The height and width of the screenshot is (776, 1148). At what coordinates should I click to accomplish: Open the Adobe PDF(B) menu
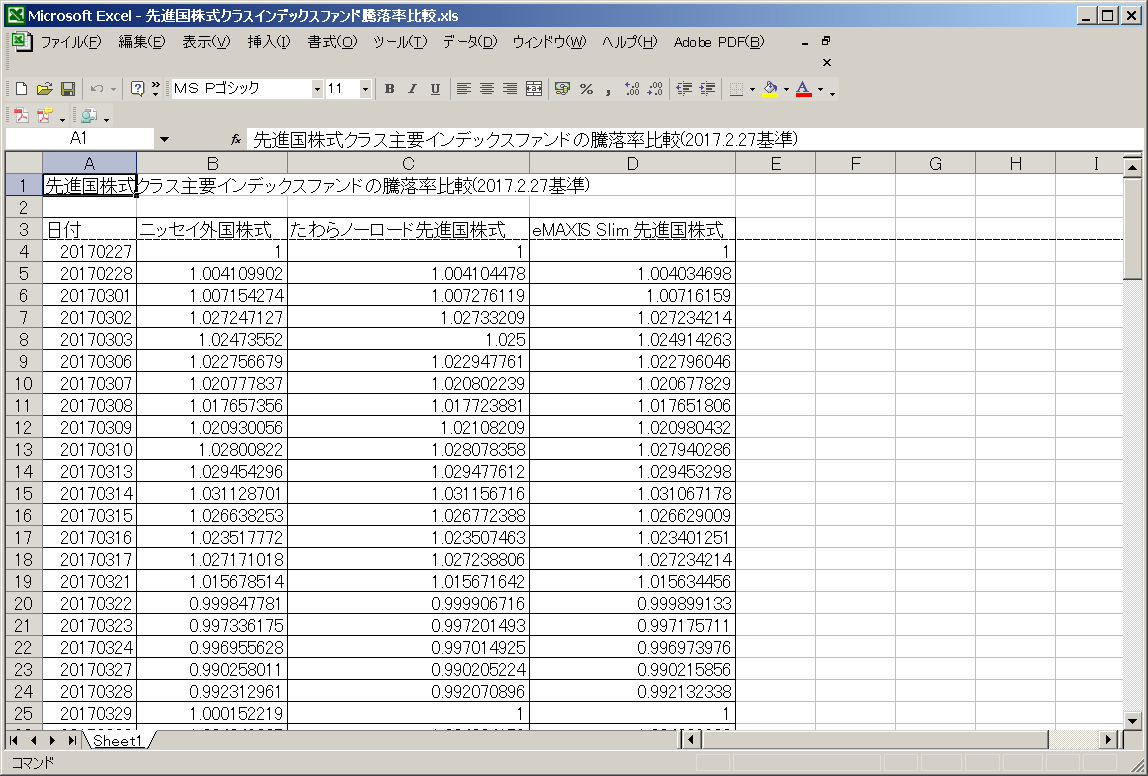[x=718, y=42]
